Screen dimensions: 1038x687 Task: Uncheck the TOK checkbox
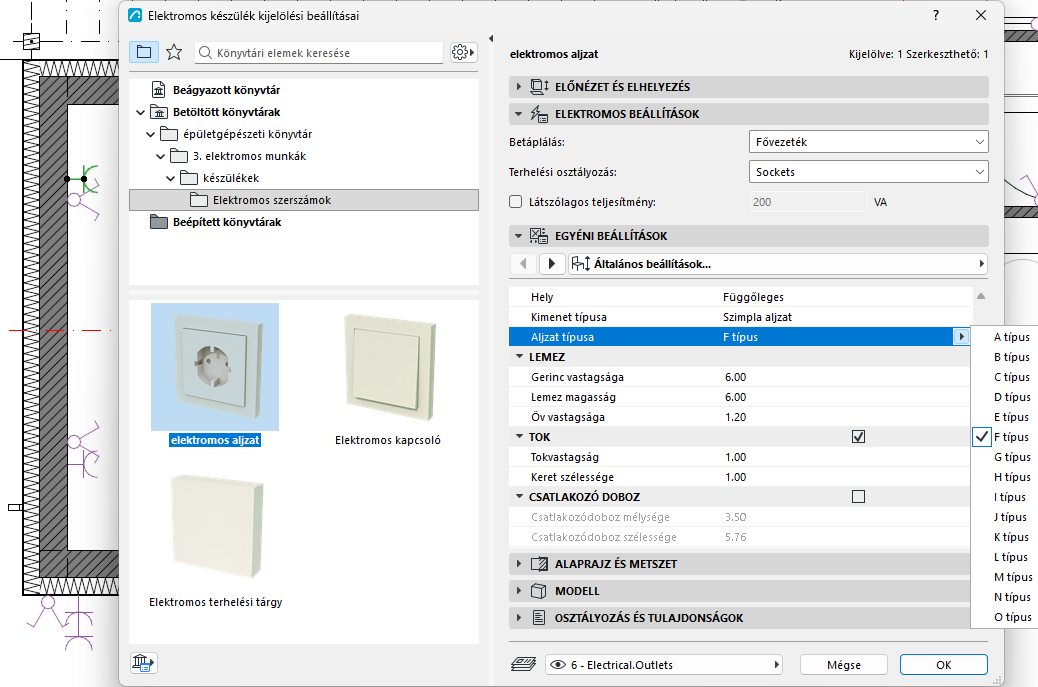coord(859,437)
